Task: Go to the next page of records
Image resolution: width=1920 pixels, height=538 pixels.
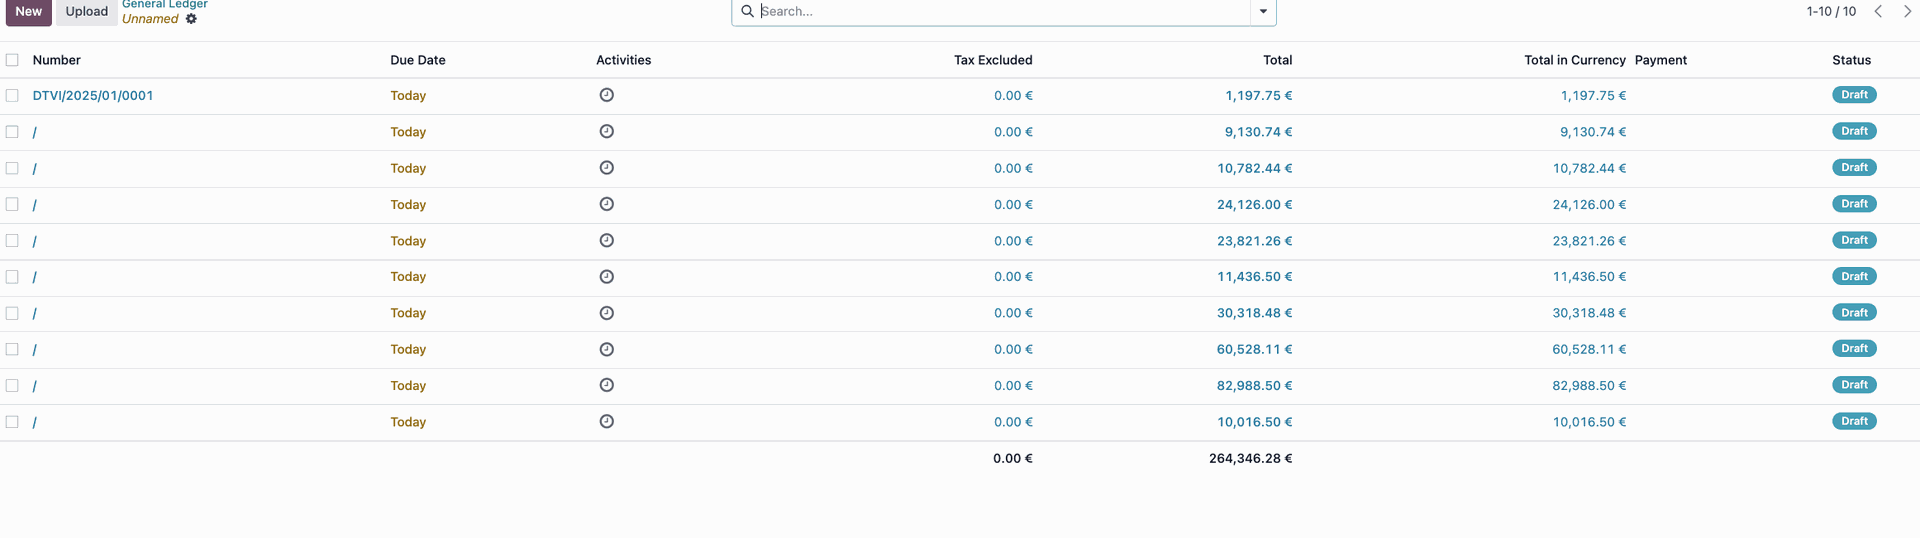Action: pos(1907,11)
